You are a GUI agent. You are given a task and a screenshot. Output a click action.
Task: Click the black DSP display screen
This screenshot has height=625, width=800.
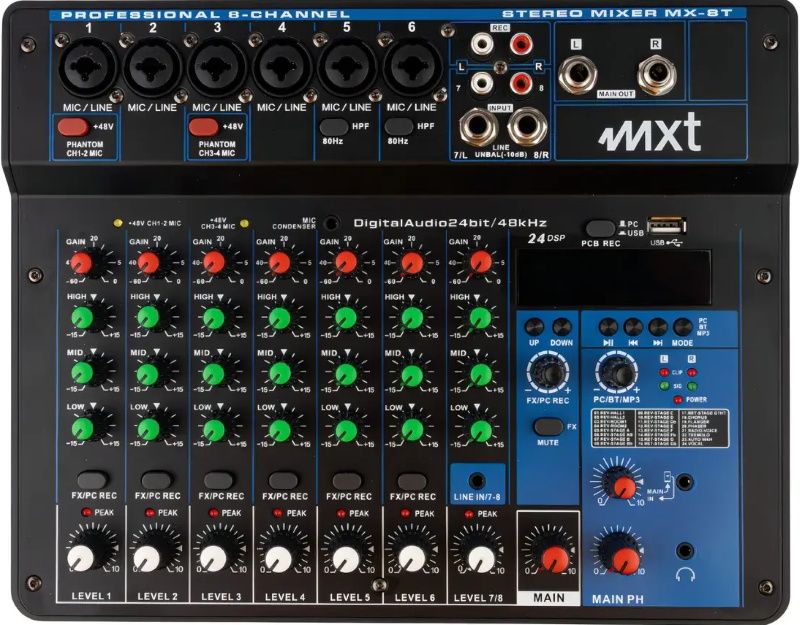point(614,278)
